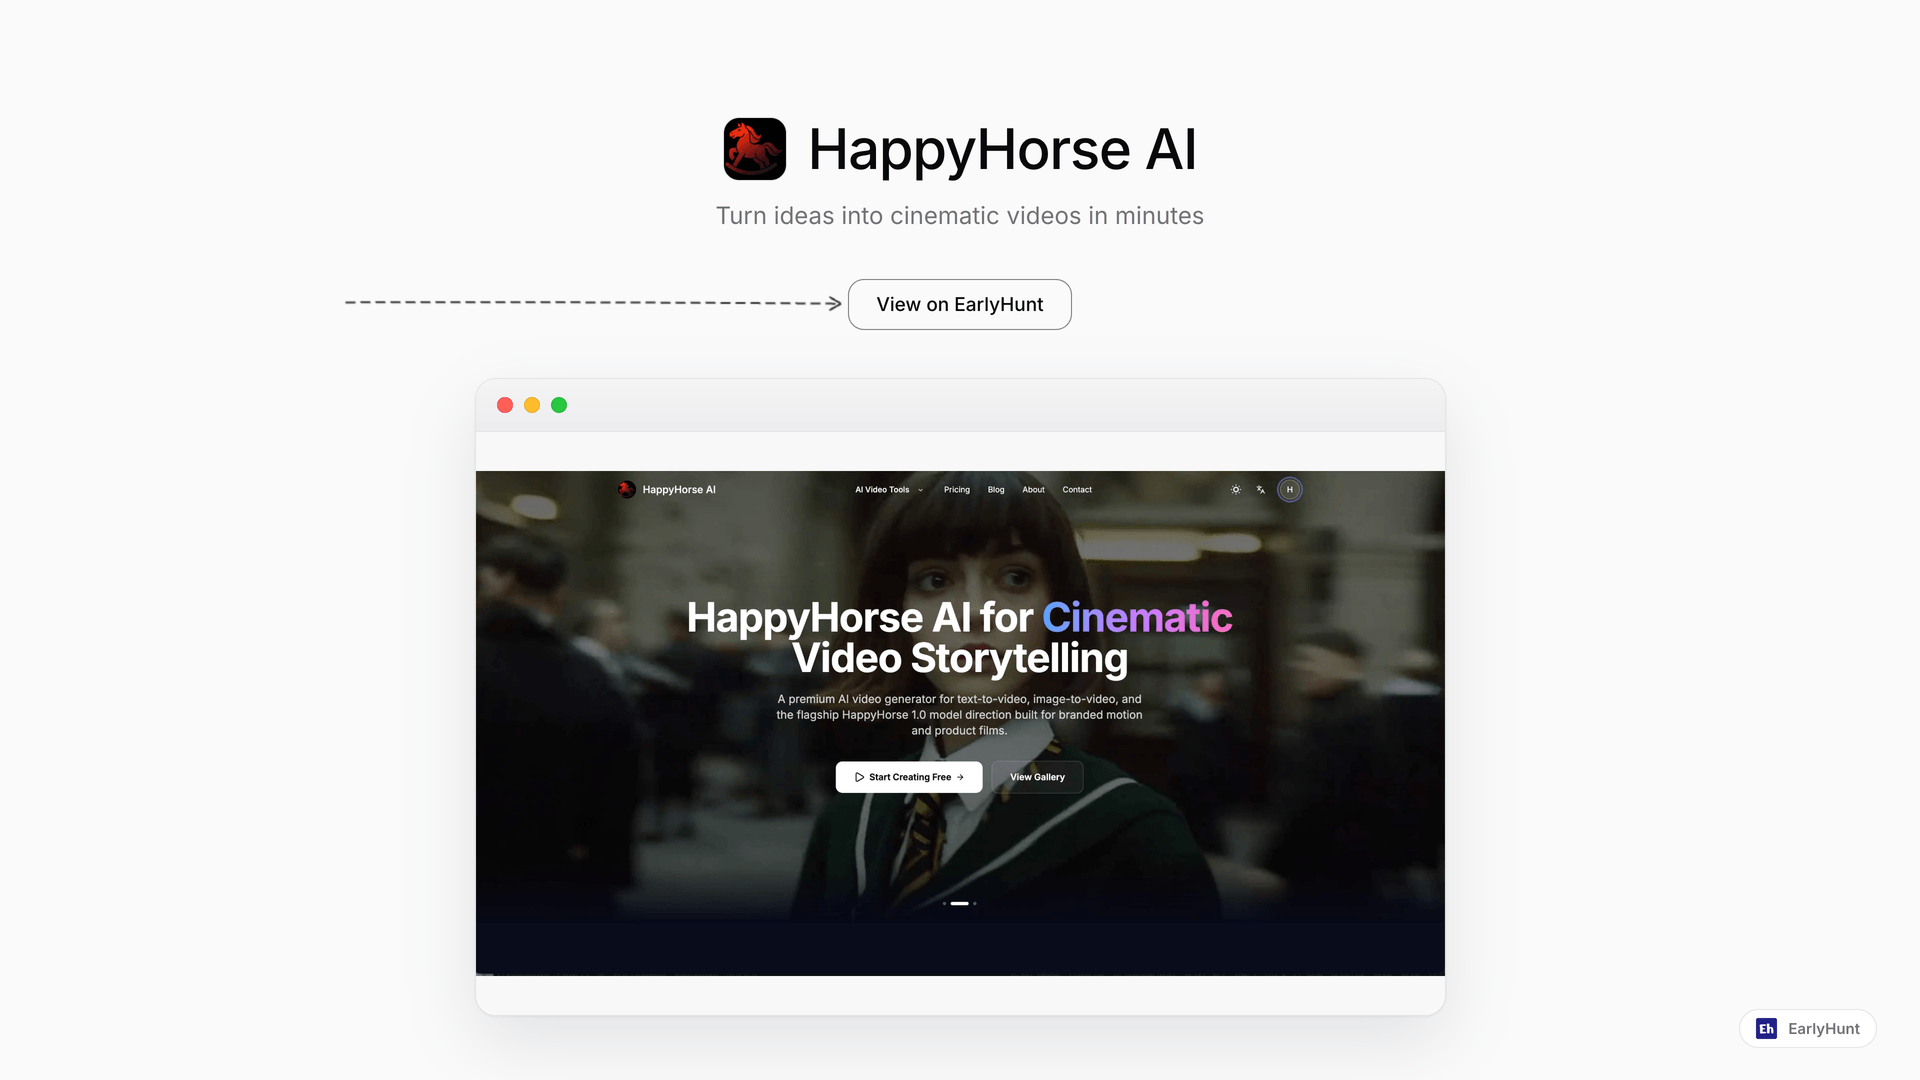Click the HappyHorse AI page title text

1002,149
